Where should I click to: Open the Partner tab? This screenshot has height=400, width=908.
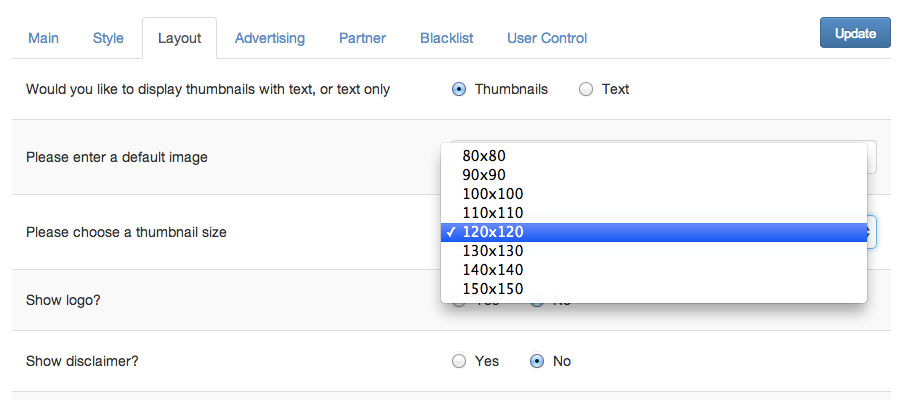tap(363, 38)
